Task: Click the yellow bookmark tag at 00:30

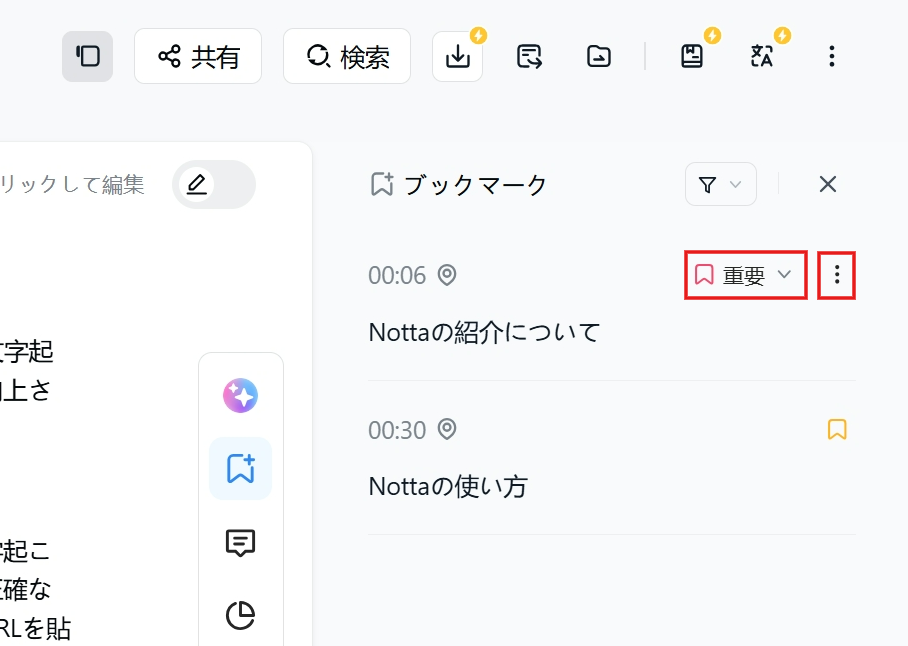Action: coord(837,430)
